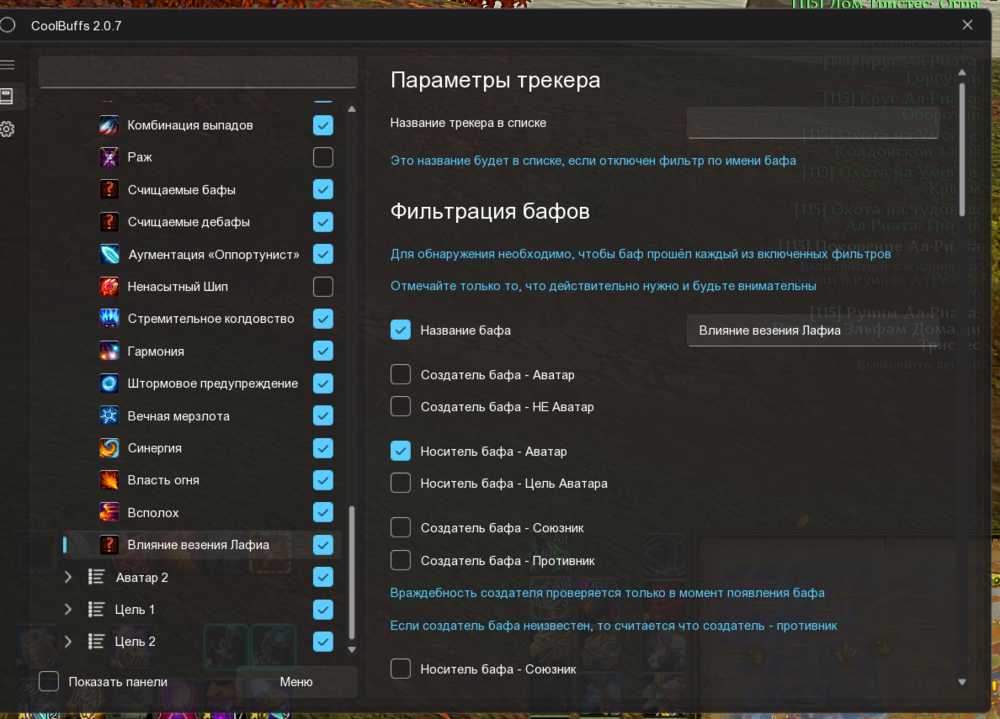The image size is (1000, 719).
Task: Enable the Создатель бафа - Аватар checkbox
Action: click(x=400, y=374)
